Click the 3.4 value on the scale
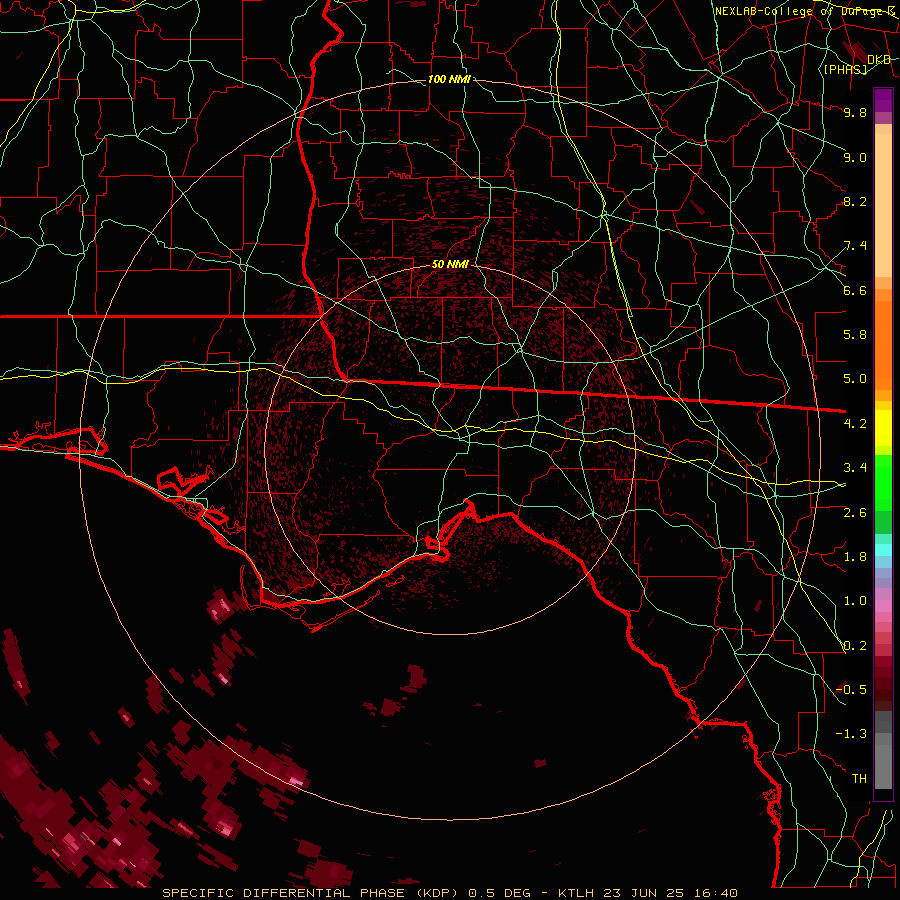 [855, 468]
